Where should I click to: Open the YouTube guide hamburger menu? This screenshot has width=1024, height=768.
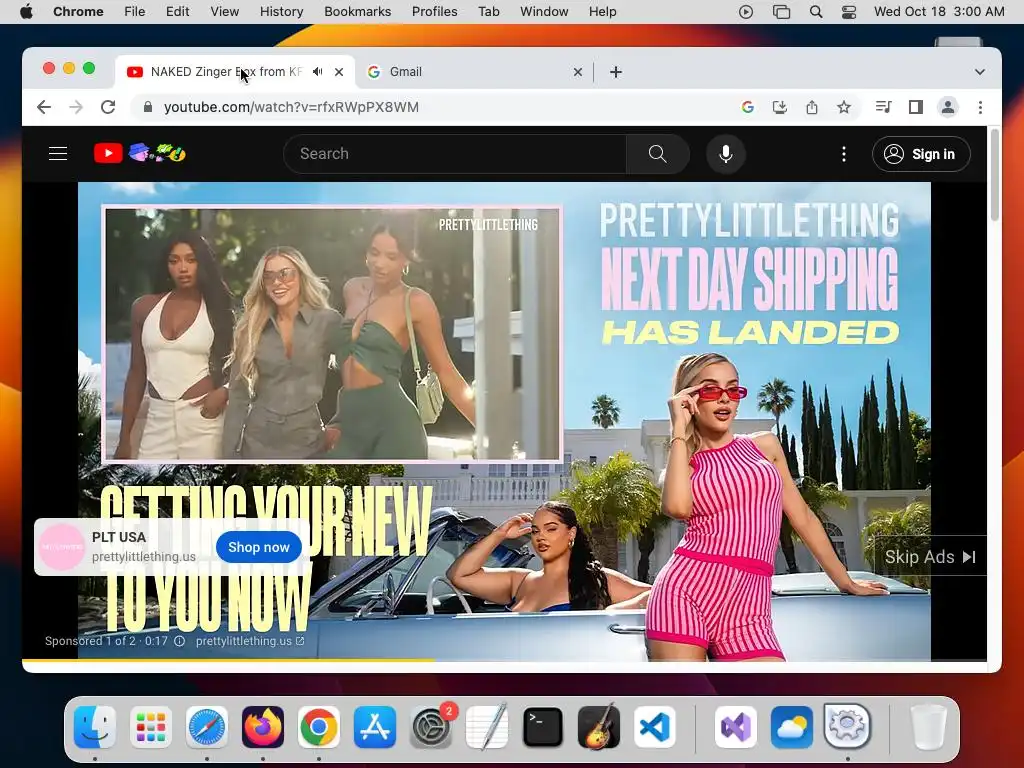tap(58, 153)
